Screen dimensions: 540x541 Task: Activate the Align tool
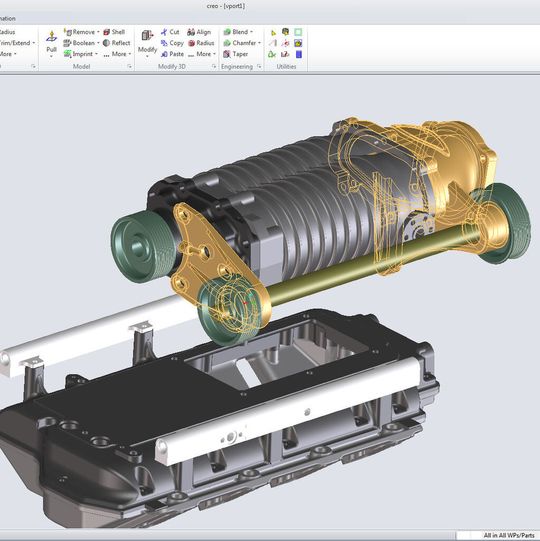pyautogui.click(x=199, y=32)
